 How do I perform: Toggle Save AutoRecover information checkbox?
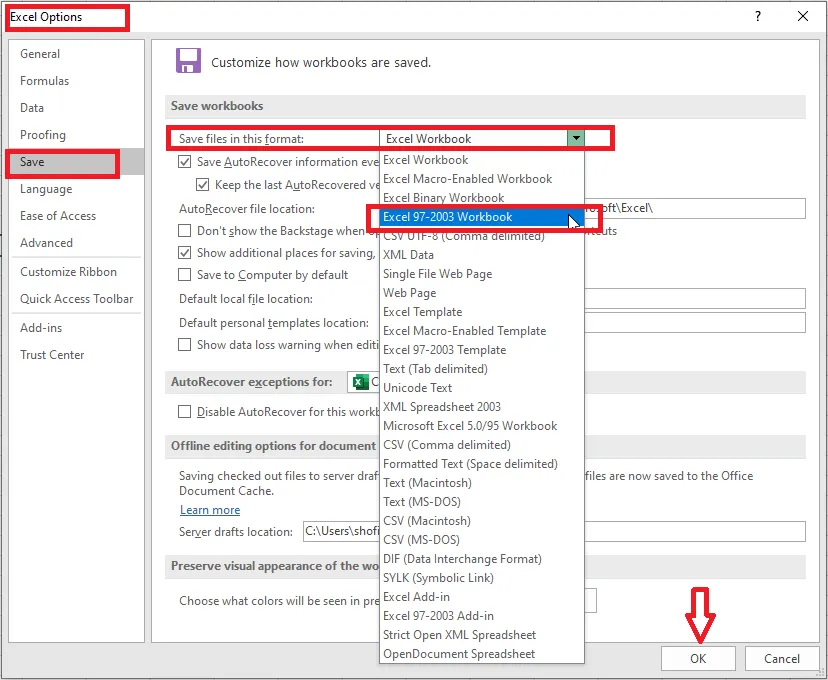tap(184, 162)
